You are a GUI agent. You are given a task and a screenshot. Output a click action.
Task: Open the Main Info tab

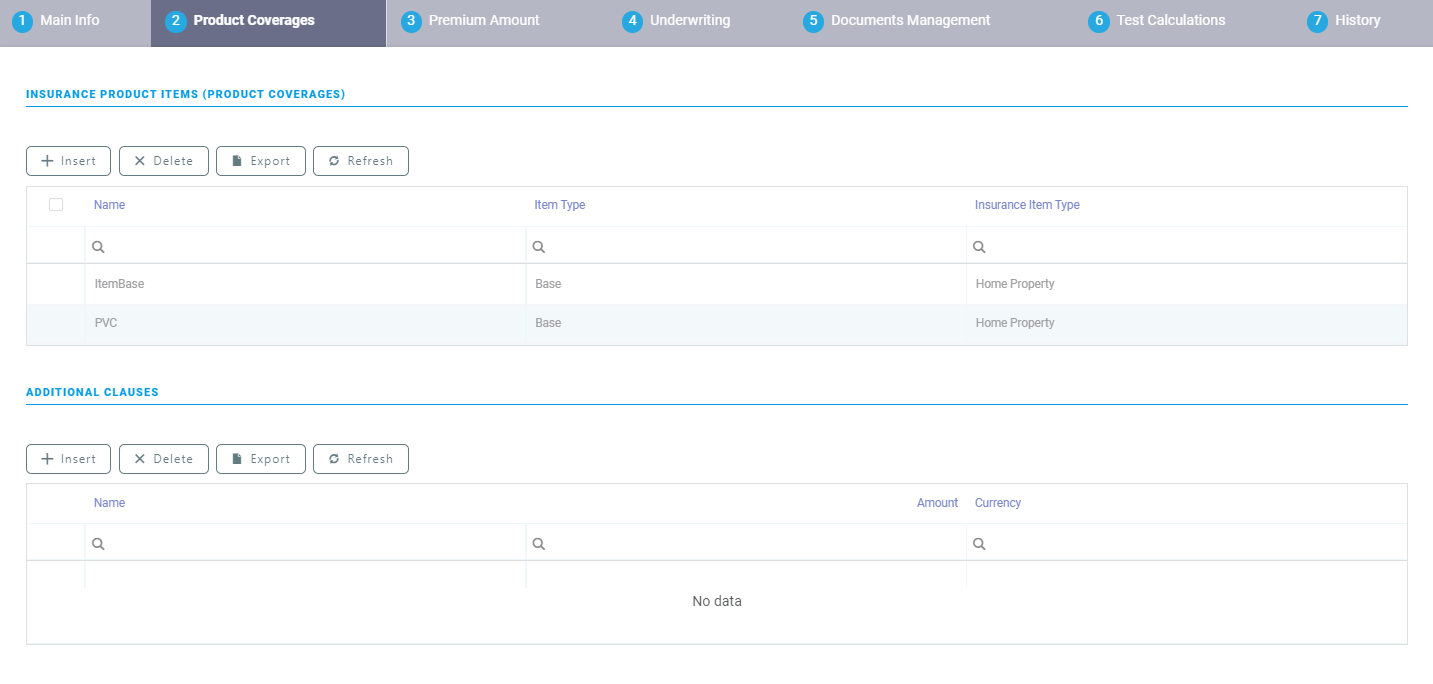pyautogui.click(x=69, y=21)
